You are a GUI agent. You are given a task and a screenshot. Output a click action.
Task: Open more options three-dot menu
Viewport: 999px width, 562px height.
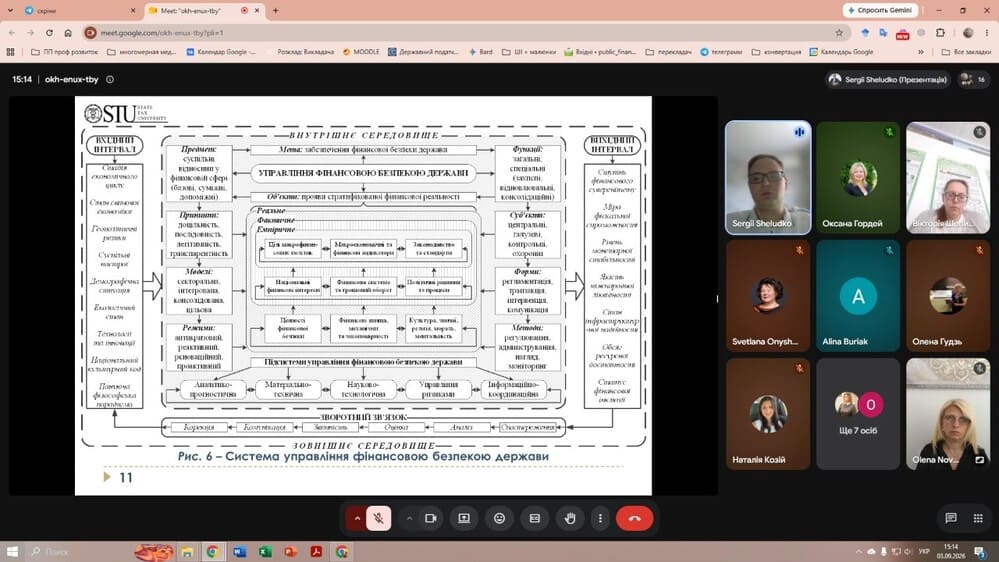(x=600, y=518)
